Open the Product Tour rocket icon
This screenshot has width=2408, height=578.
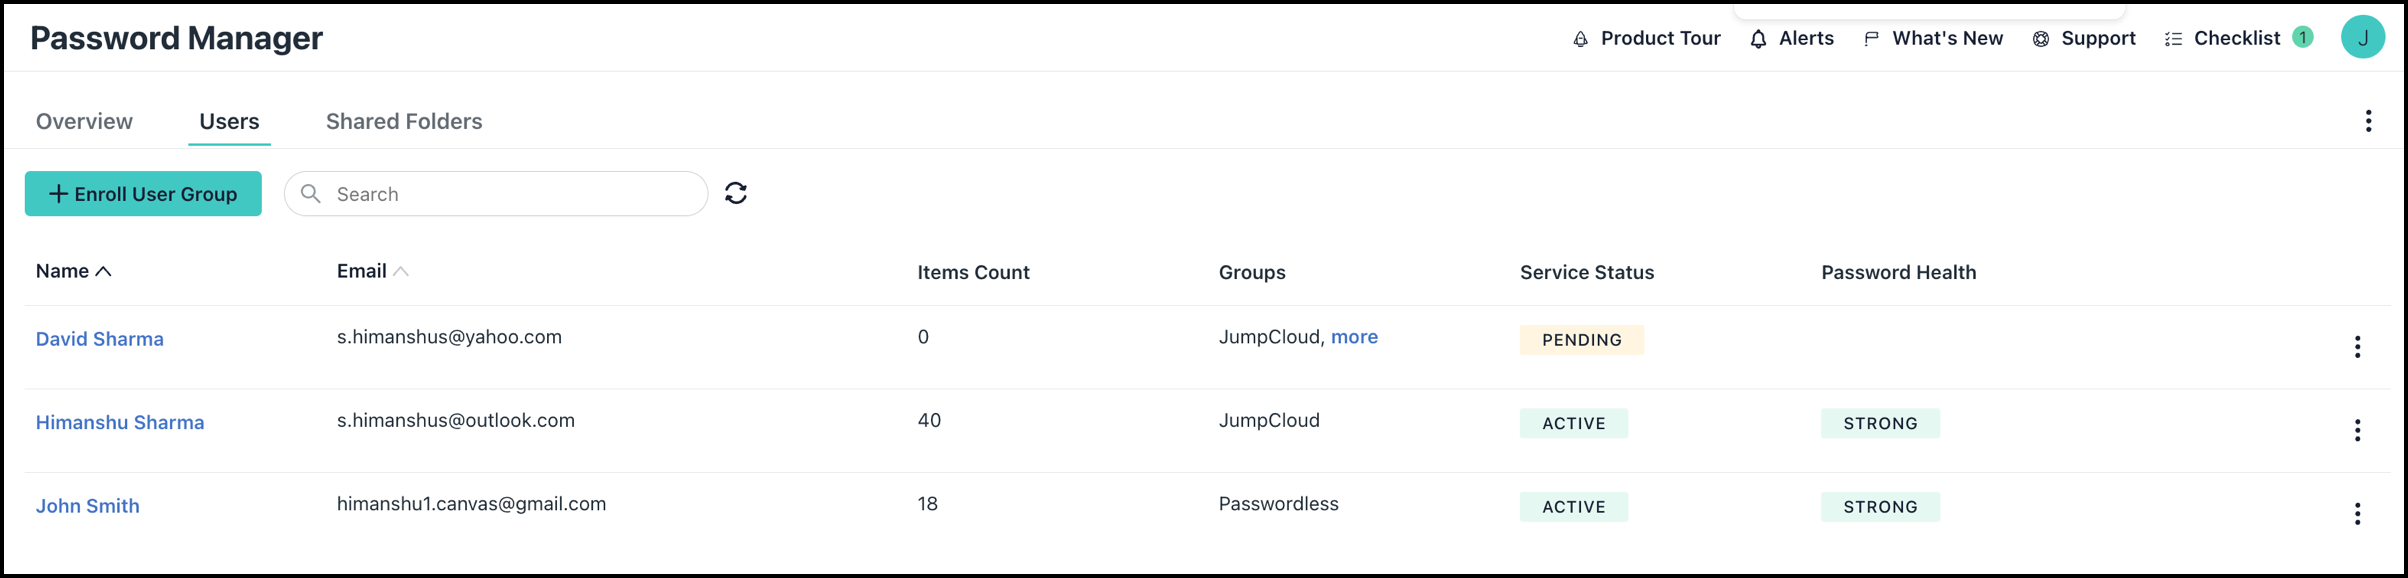[1580, 39]
